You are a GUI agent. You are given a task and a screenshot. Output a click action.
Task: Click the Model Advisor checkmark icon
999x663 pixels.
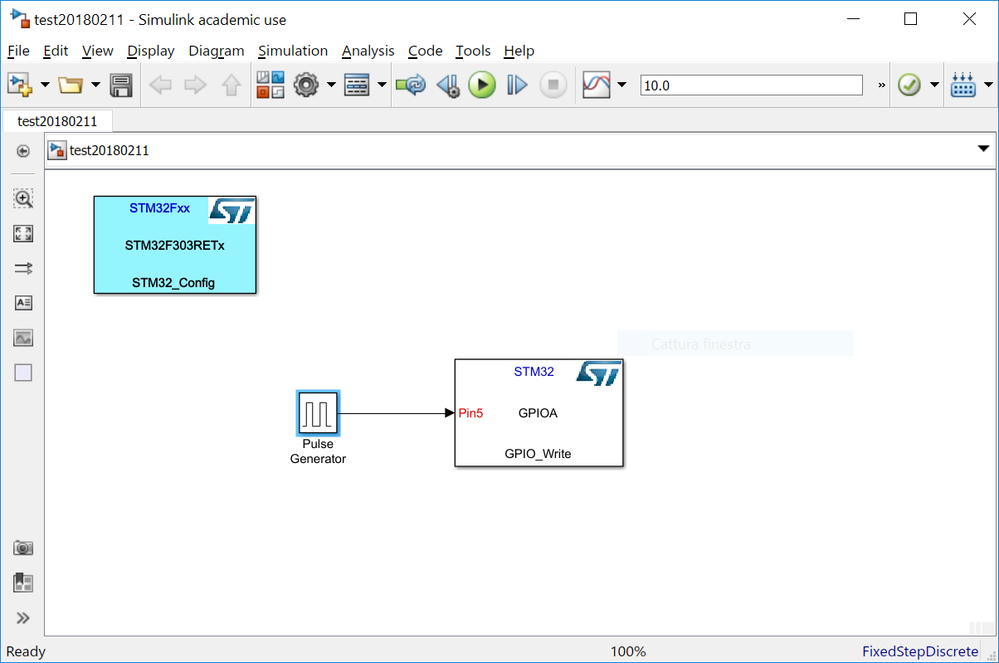coord(909,85)
